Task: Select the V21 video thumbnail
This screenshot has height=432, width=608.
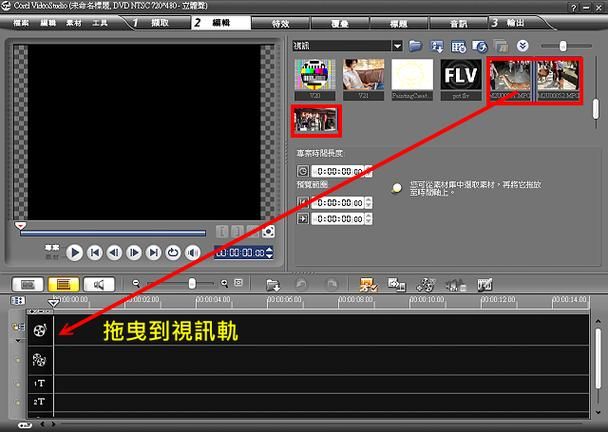Action: click(x=363, y=79)
